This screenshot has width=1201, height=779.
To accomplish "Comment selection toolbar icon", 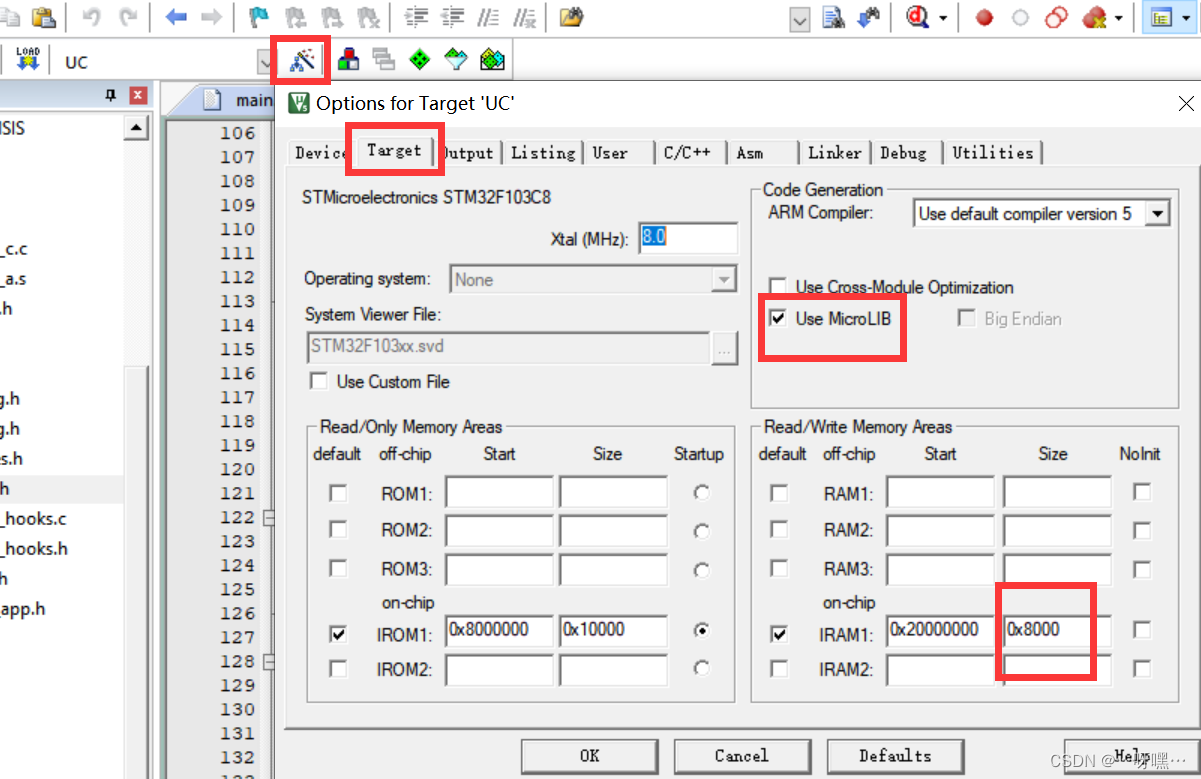I will [x=488, y=17].
